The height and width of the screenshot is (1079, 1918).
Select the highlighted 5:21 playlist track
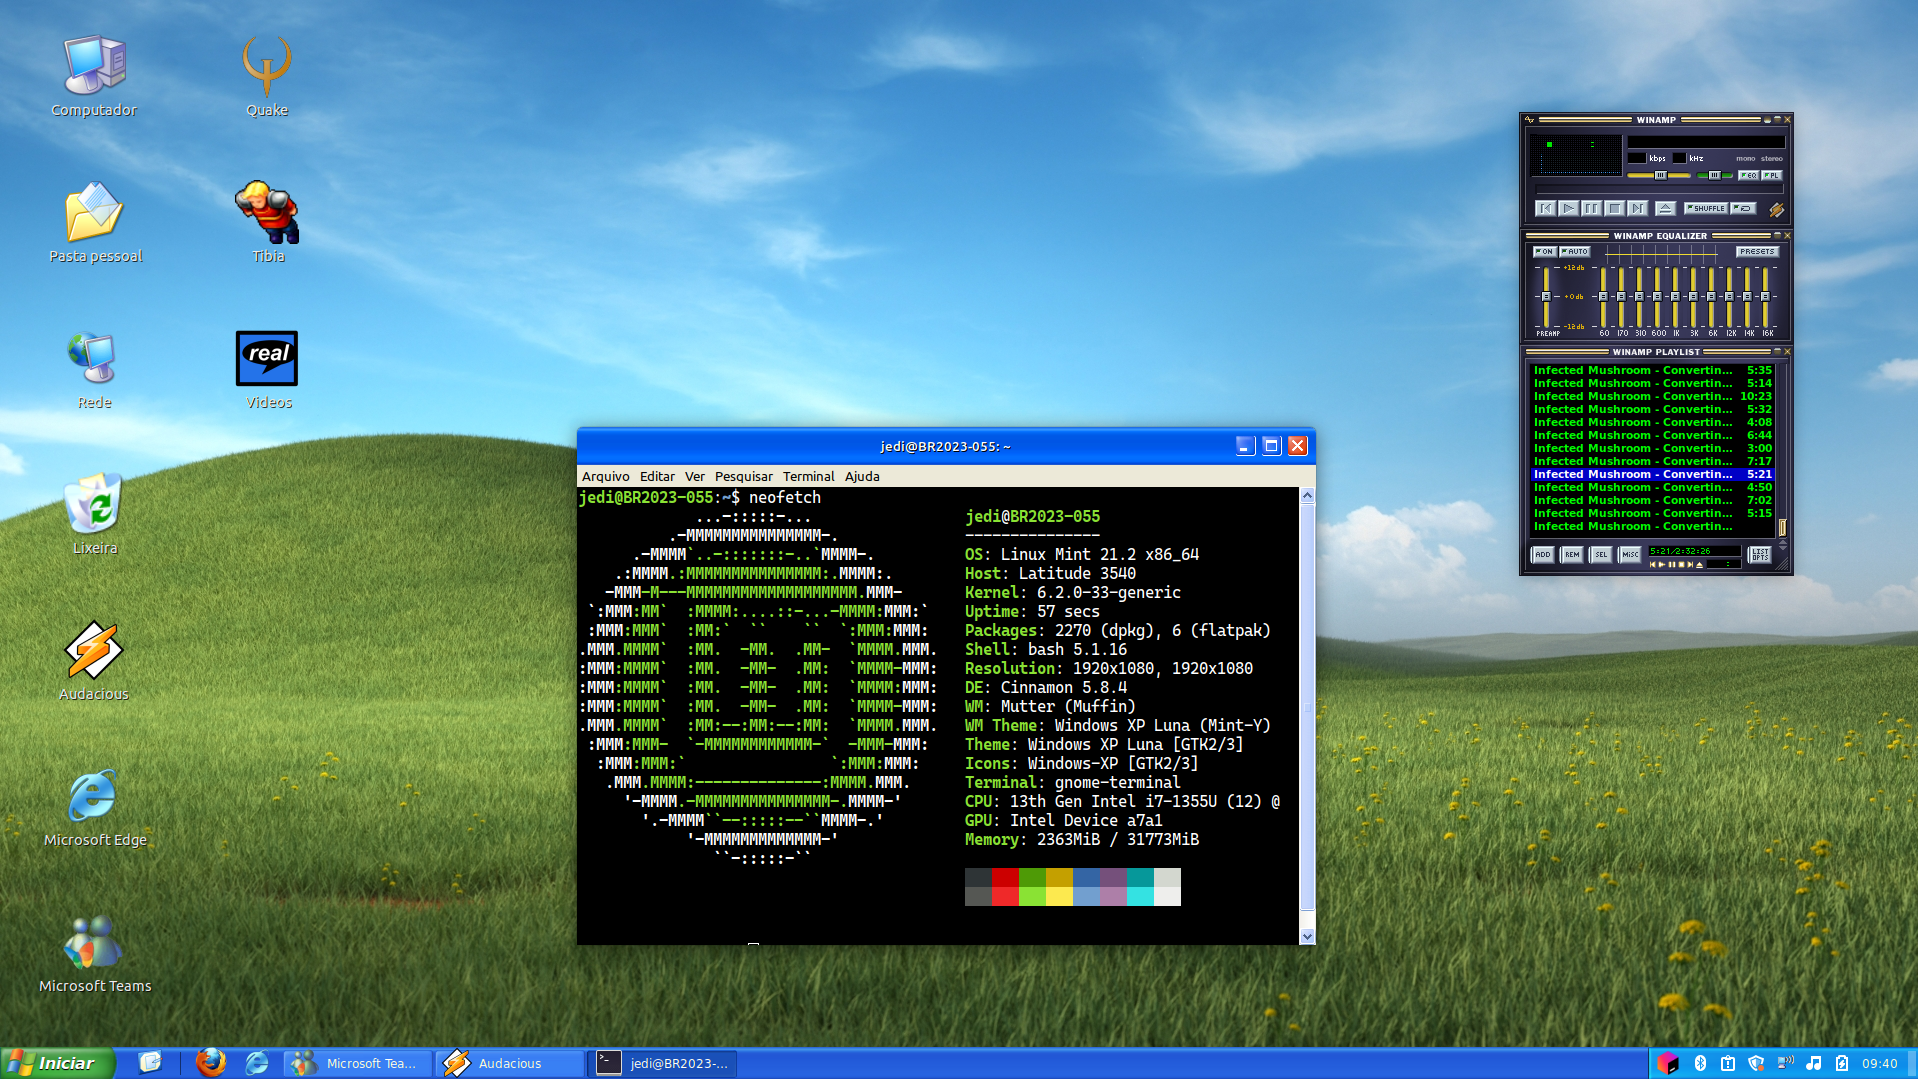click(1652, 474)
